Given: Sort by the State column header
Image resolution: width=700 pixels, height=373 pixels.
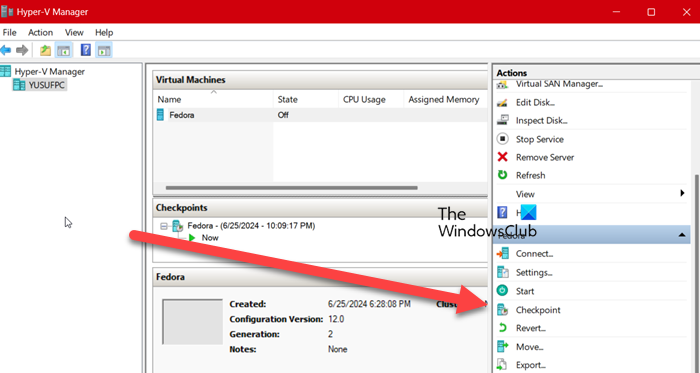Looking at the screenshot, I should click(306, 99).
